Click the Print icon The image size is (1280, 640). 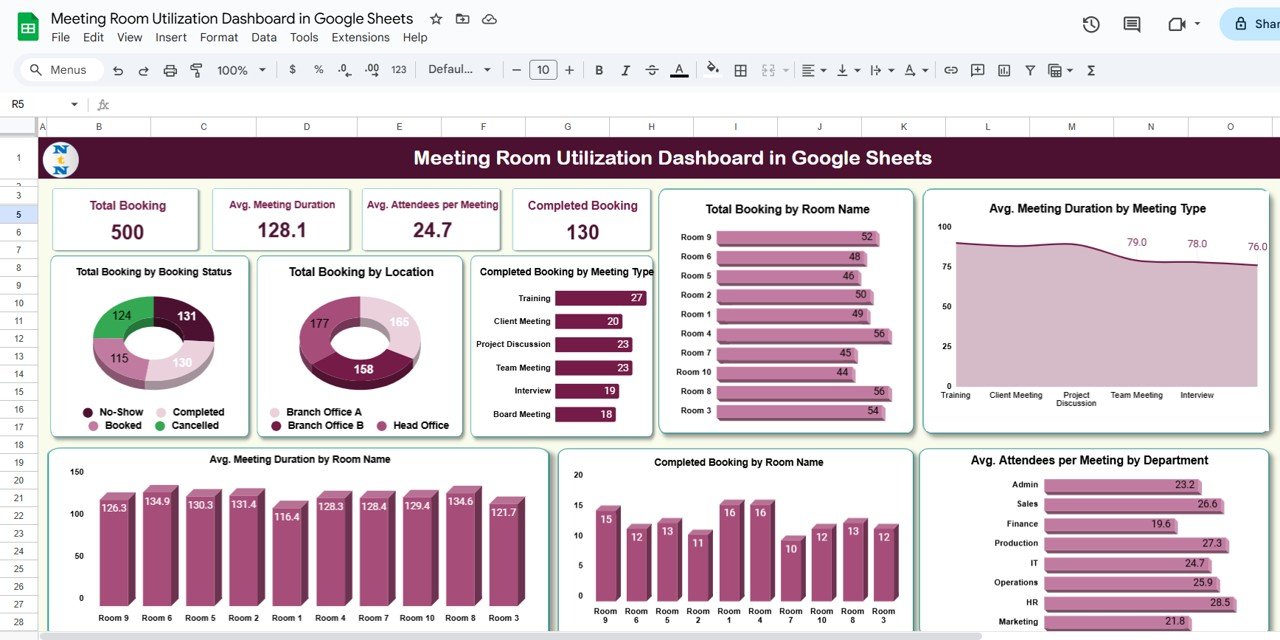170,70
